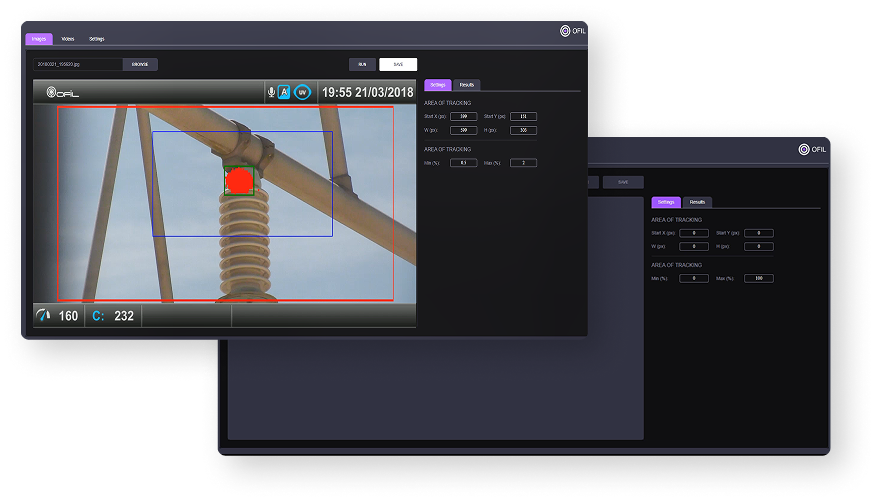Select the Images tab
The image size is (877, 502).
coord(39,39)
